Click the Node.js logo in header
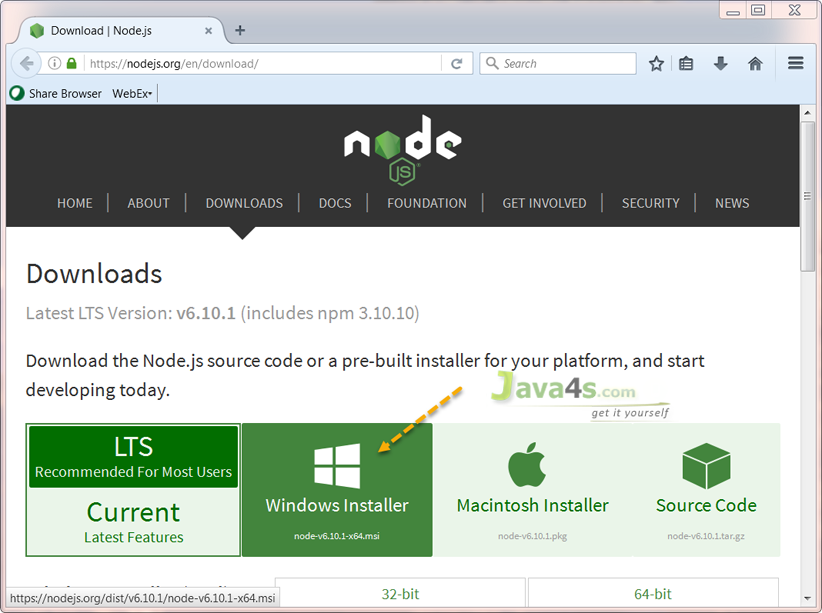This screenshot has height=613, width=822. (403, 150)
